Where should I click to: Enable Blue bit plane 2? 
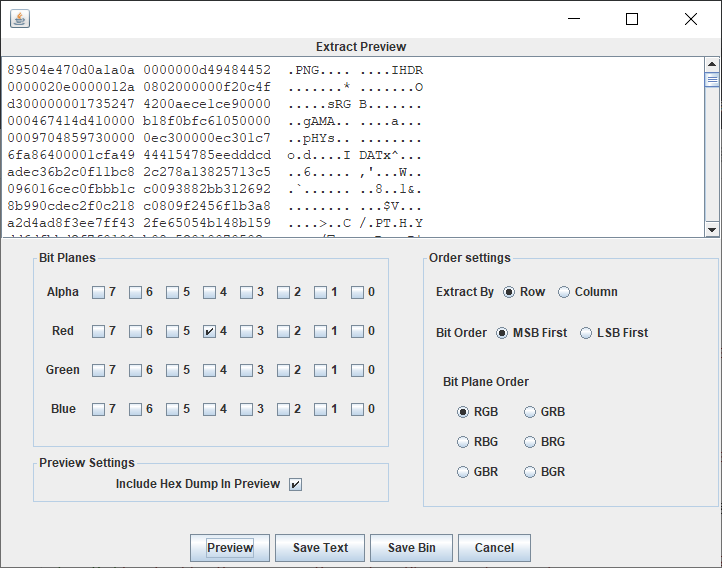(283, 410)
